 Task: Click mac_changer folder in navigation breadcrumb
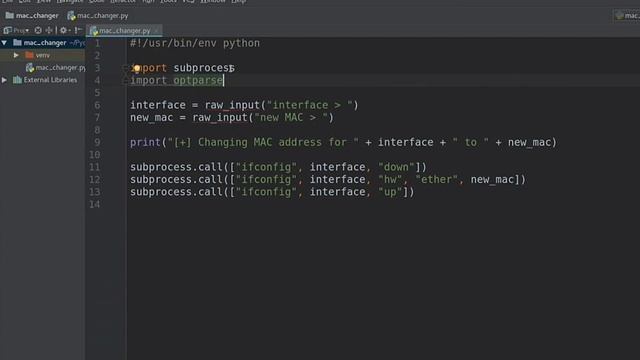coord(32,16)
